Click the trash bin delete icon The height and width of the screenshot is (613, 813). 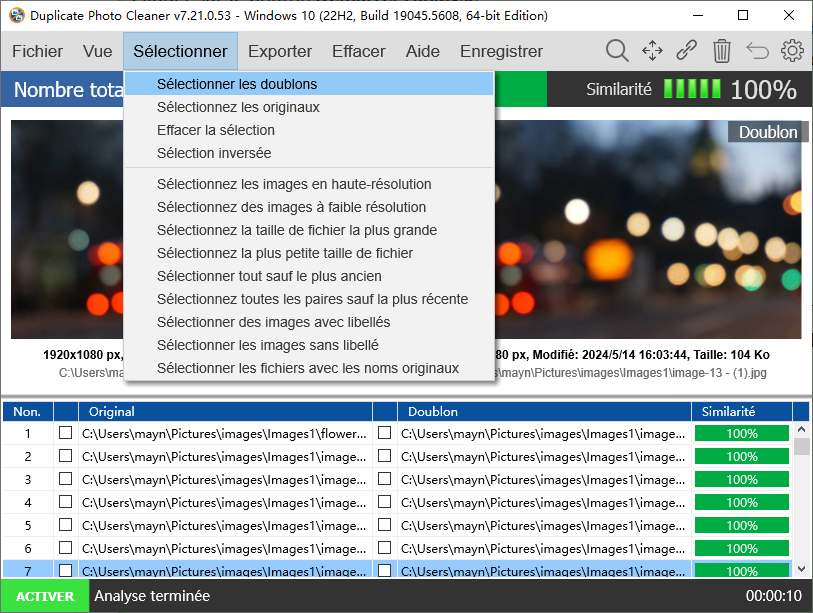(721, 51)
